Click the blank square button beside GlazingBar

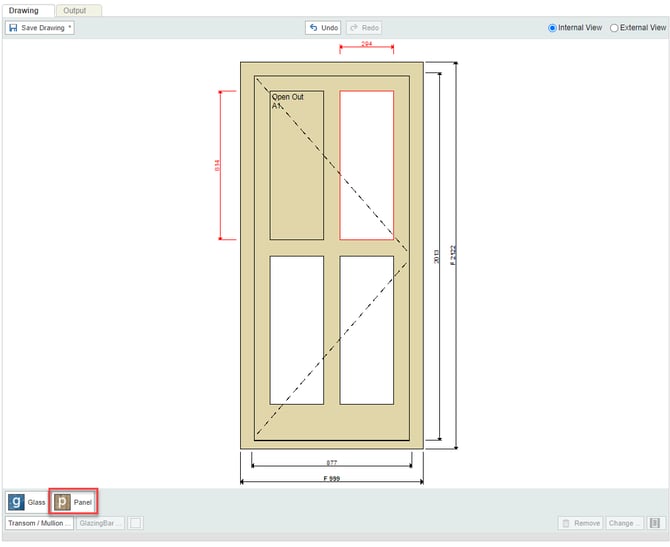coord(135,523)
